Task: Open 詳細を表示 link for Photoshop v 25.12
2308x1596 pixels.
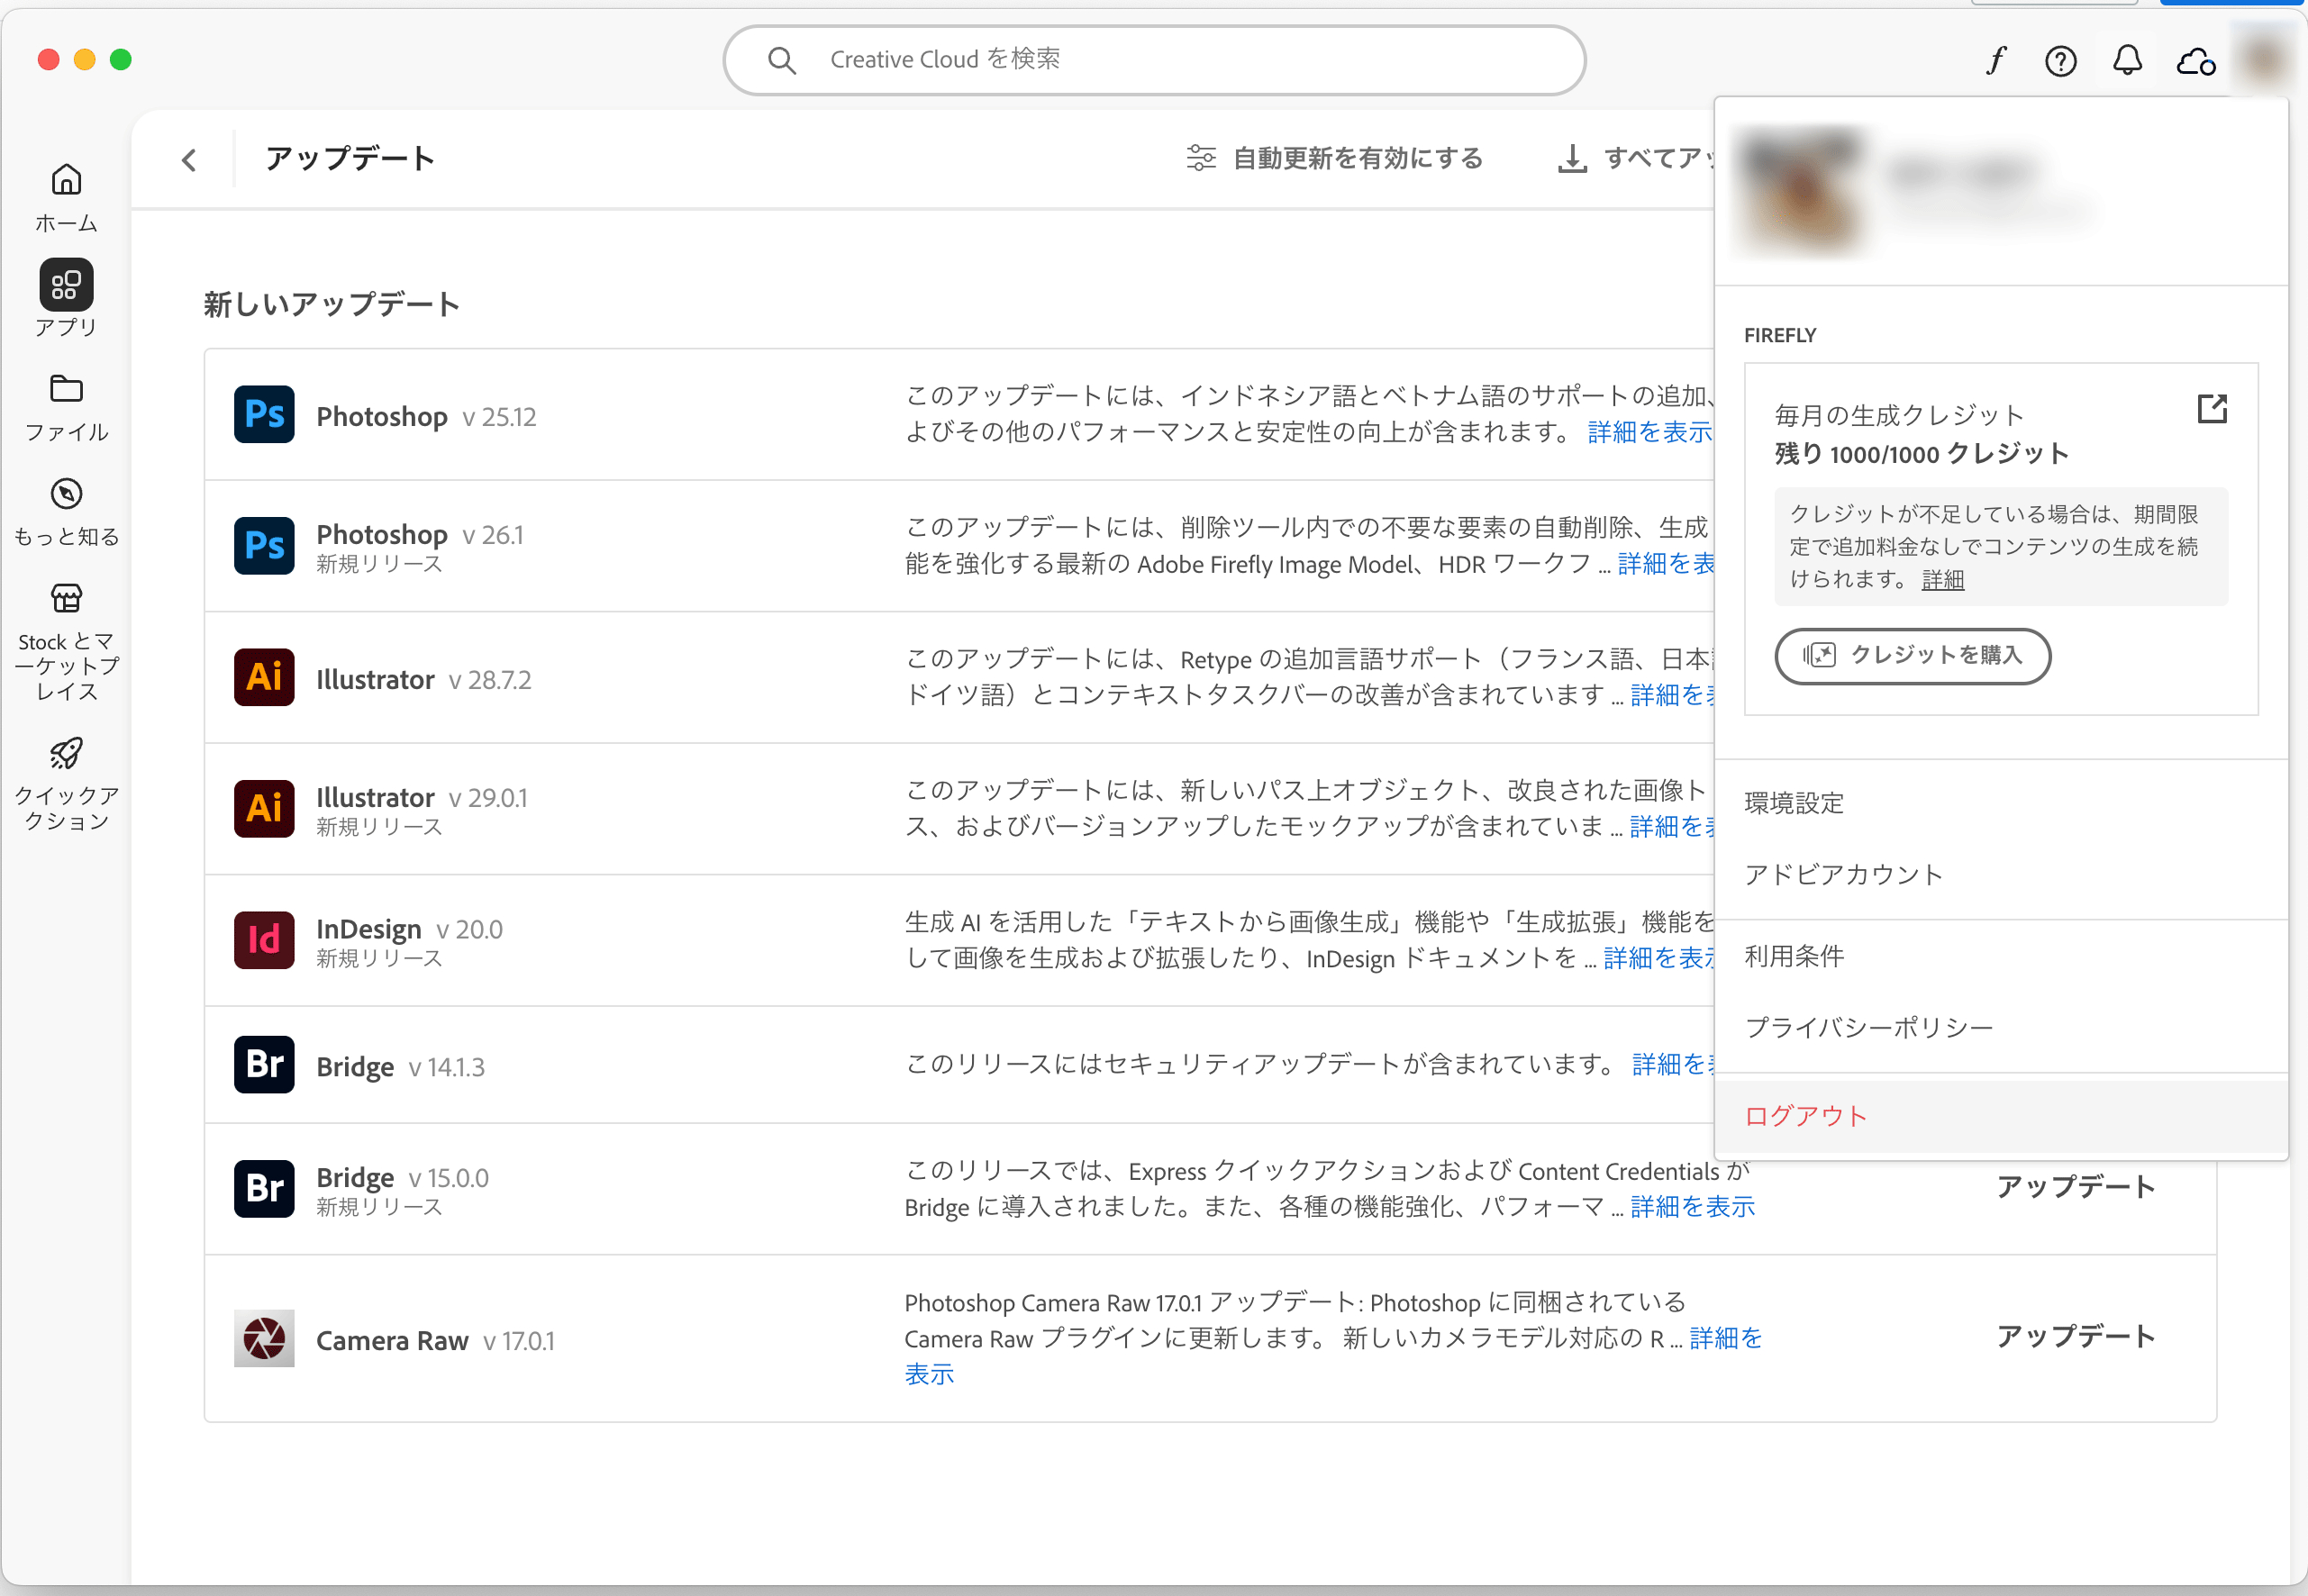Action: click(x=1651, y=432)
